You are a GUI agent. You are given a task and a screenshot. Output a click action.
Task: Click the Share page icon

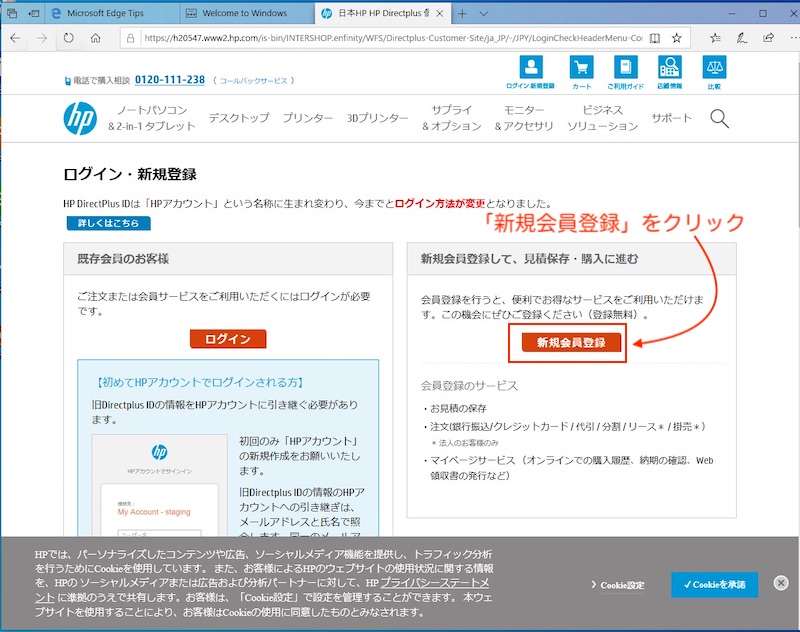click(x=768, y=38)
